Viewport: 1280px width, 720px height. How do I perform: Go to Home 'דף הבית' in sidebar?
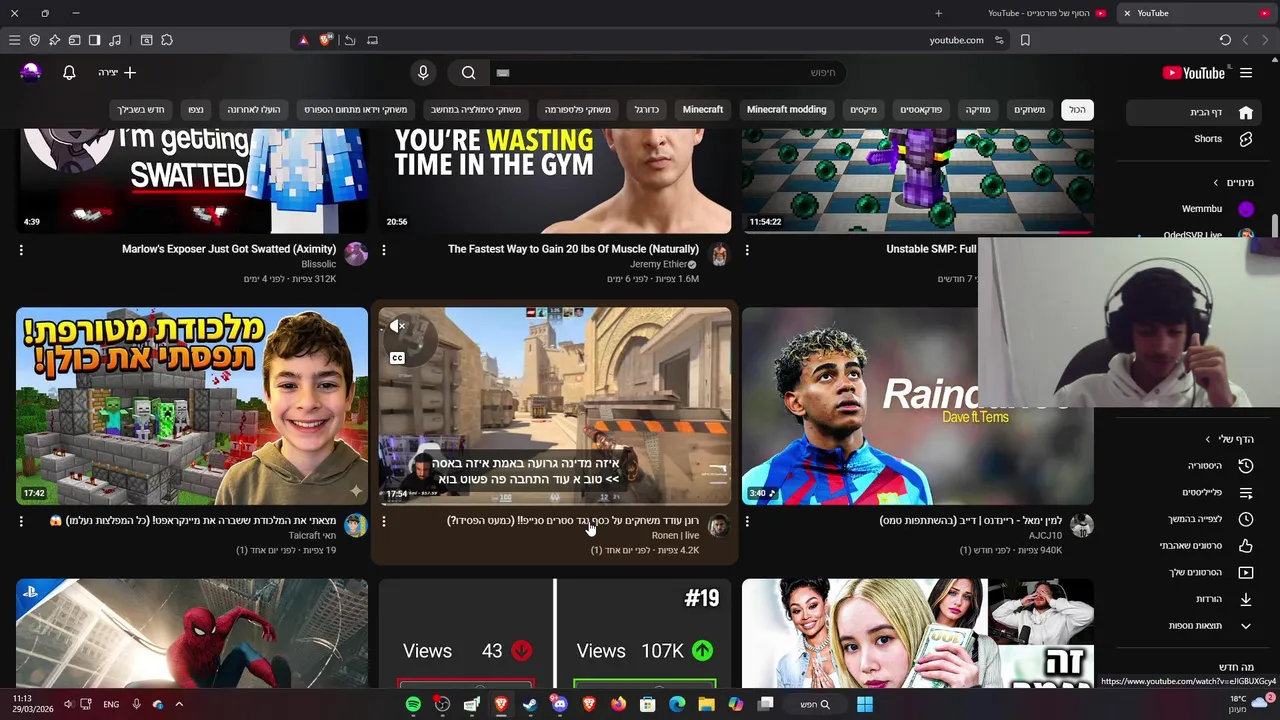pos(1192,112)
